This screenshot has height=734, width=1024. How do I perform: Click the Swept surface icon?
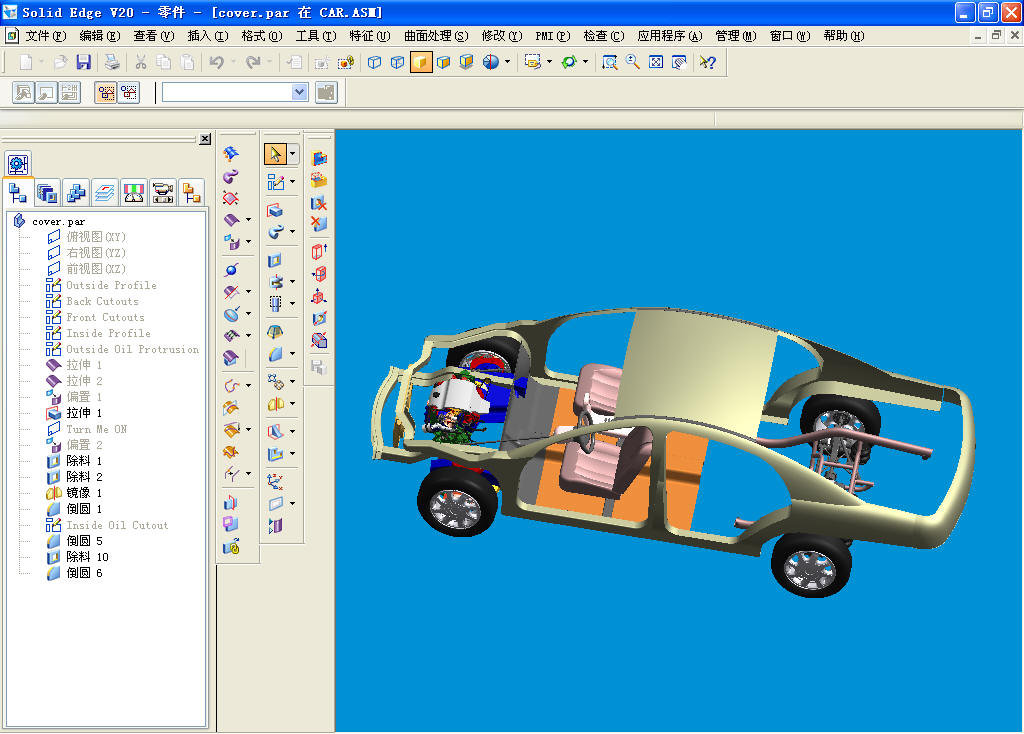coord(231,176)
